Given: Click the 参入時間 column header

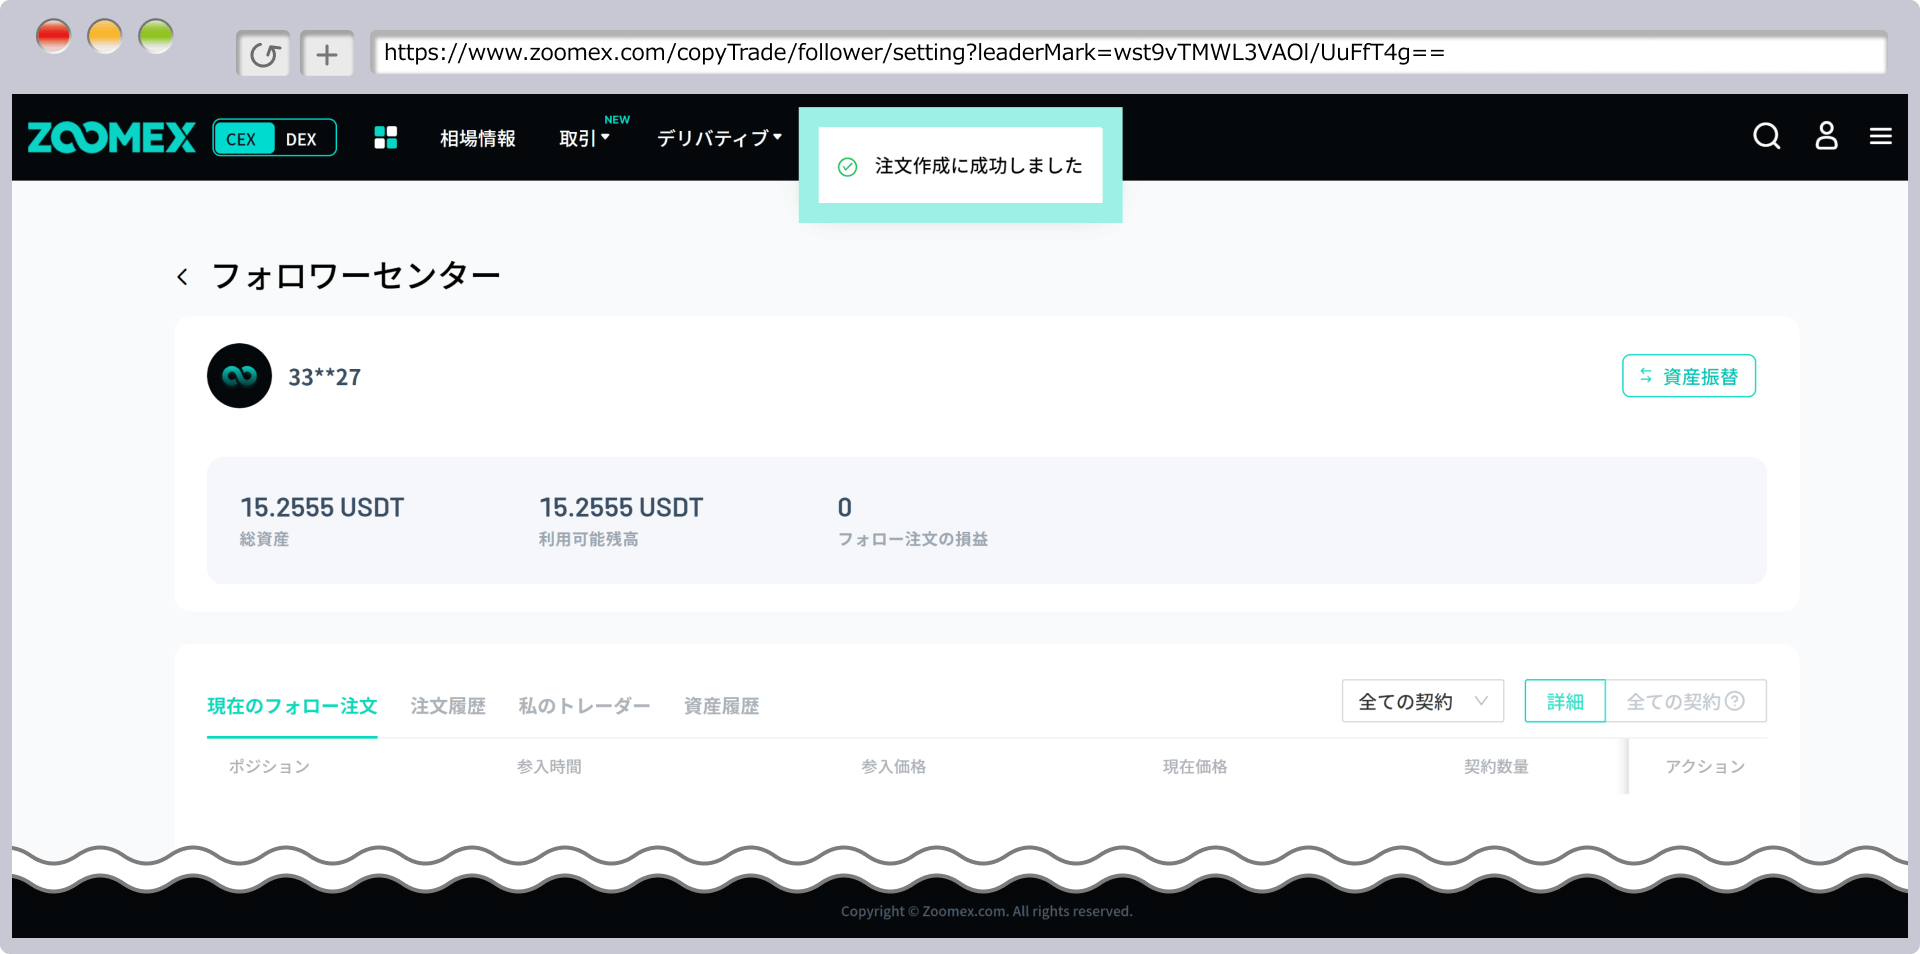Looking at the screenshot, I should coord(549,766).
